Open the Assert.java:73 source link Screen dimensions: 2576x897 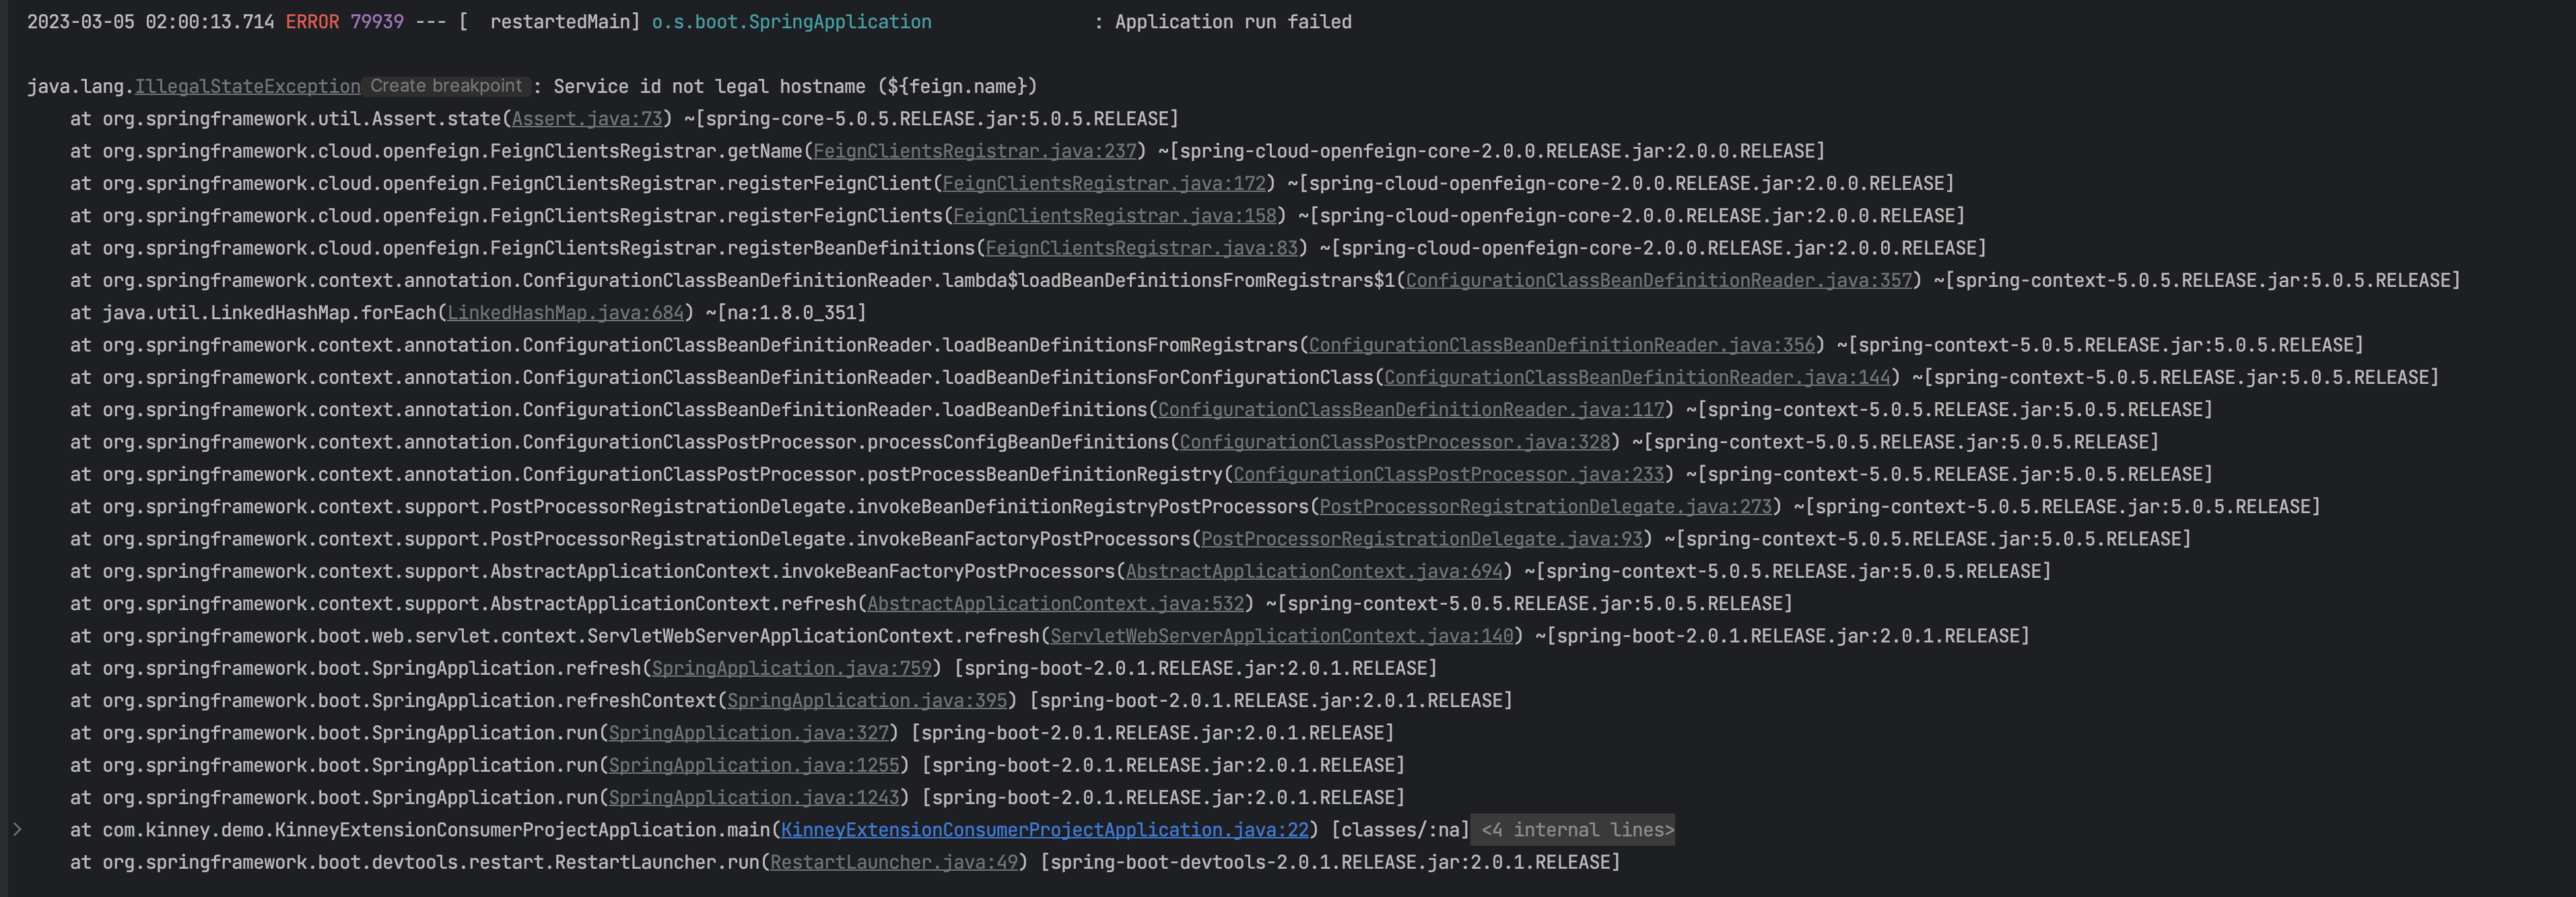(587, 119)
